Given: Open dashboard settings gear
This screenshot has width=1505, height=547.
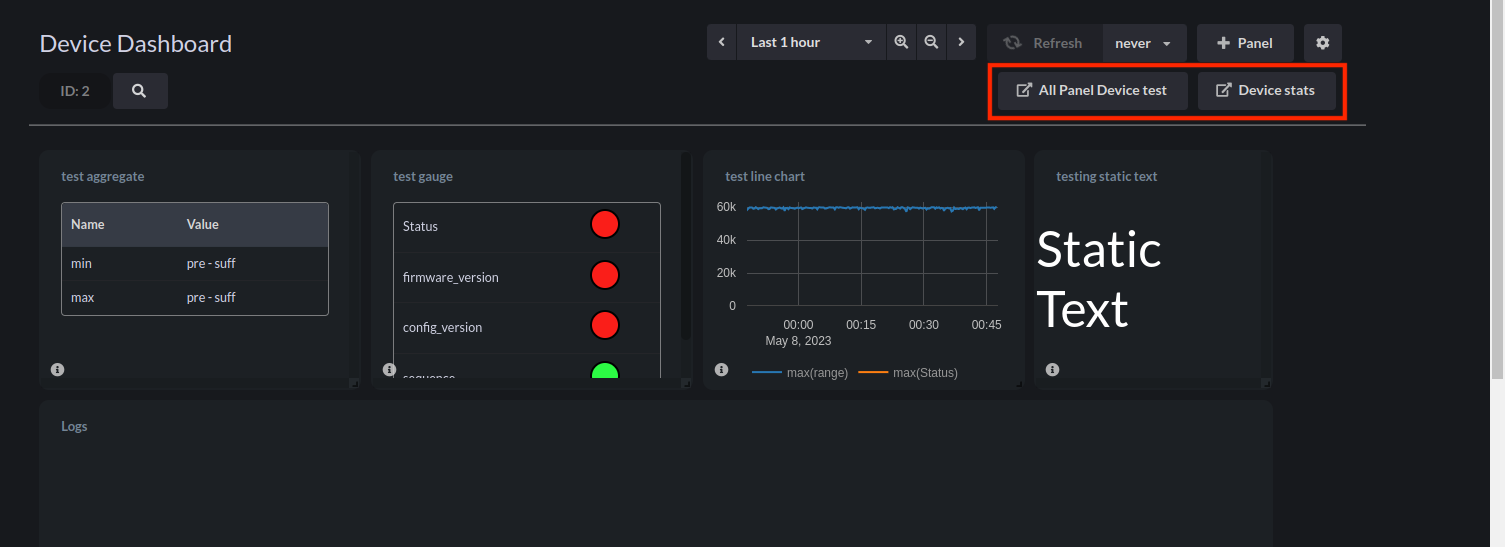Looking at the screenshot, I should tap(1323, 43).
